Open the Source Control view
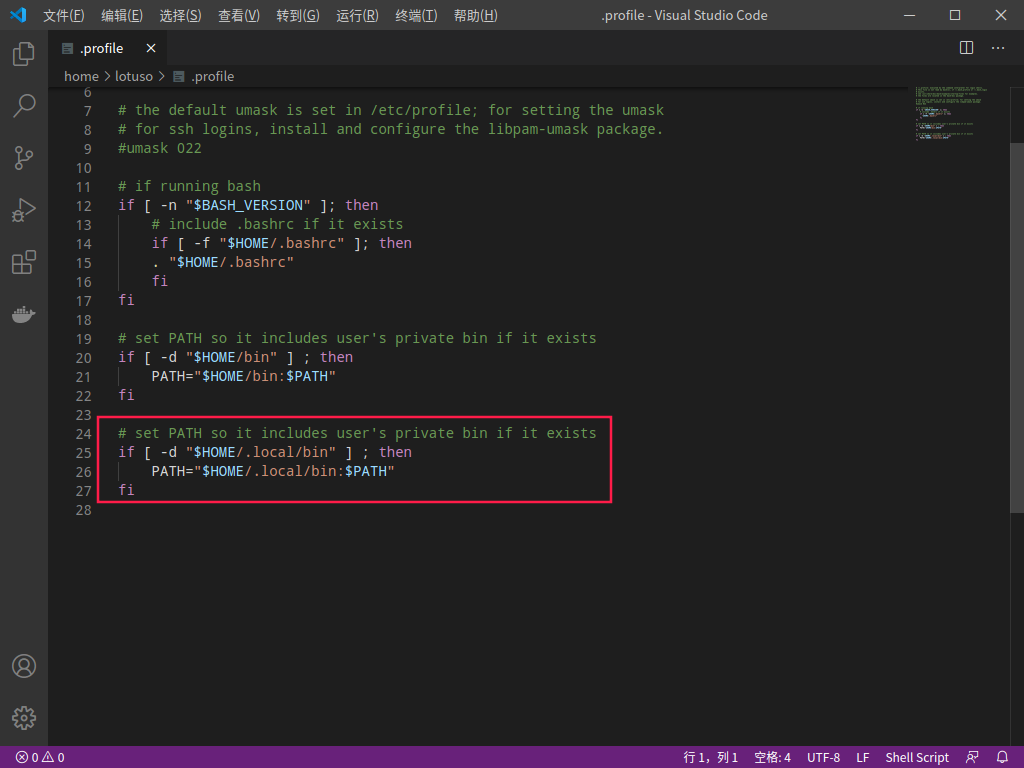Screen dimensions: 1024x768 (24, 158)
